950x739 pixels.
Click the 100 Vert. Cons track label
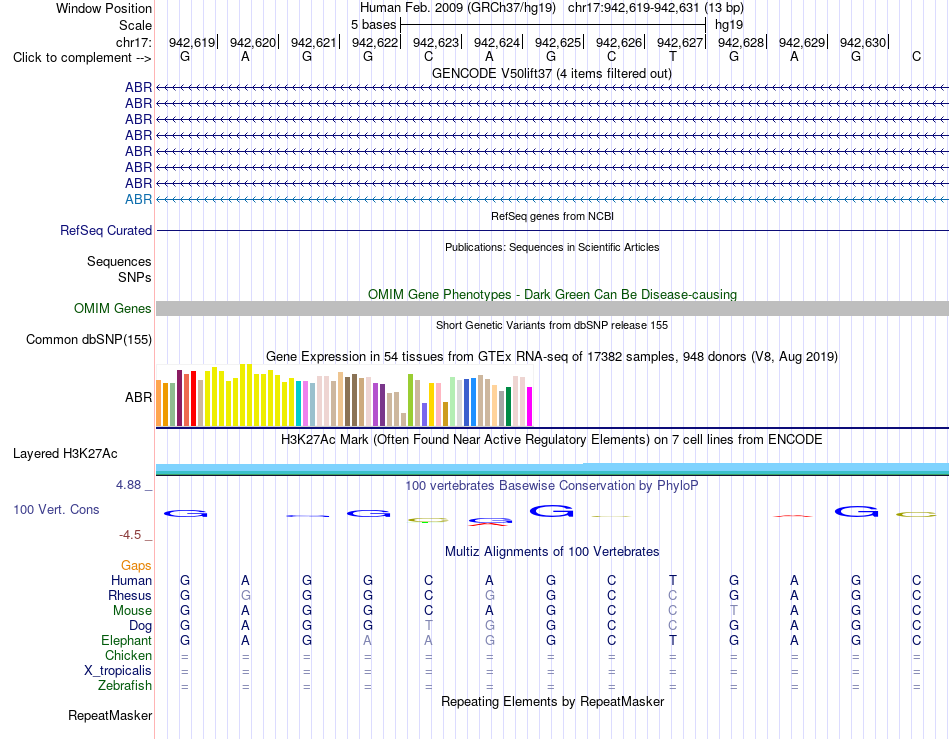56,509
